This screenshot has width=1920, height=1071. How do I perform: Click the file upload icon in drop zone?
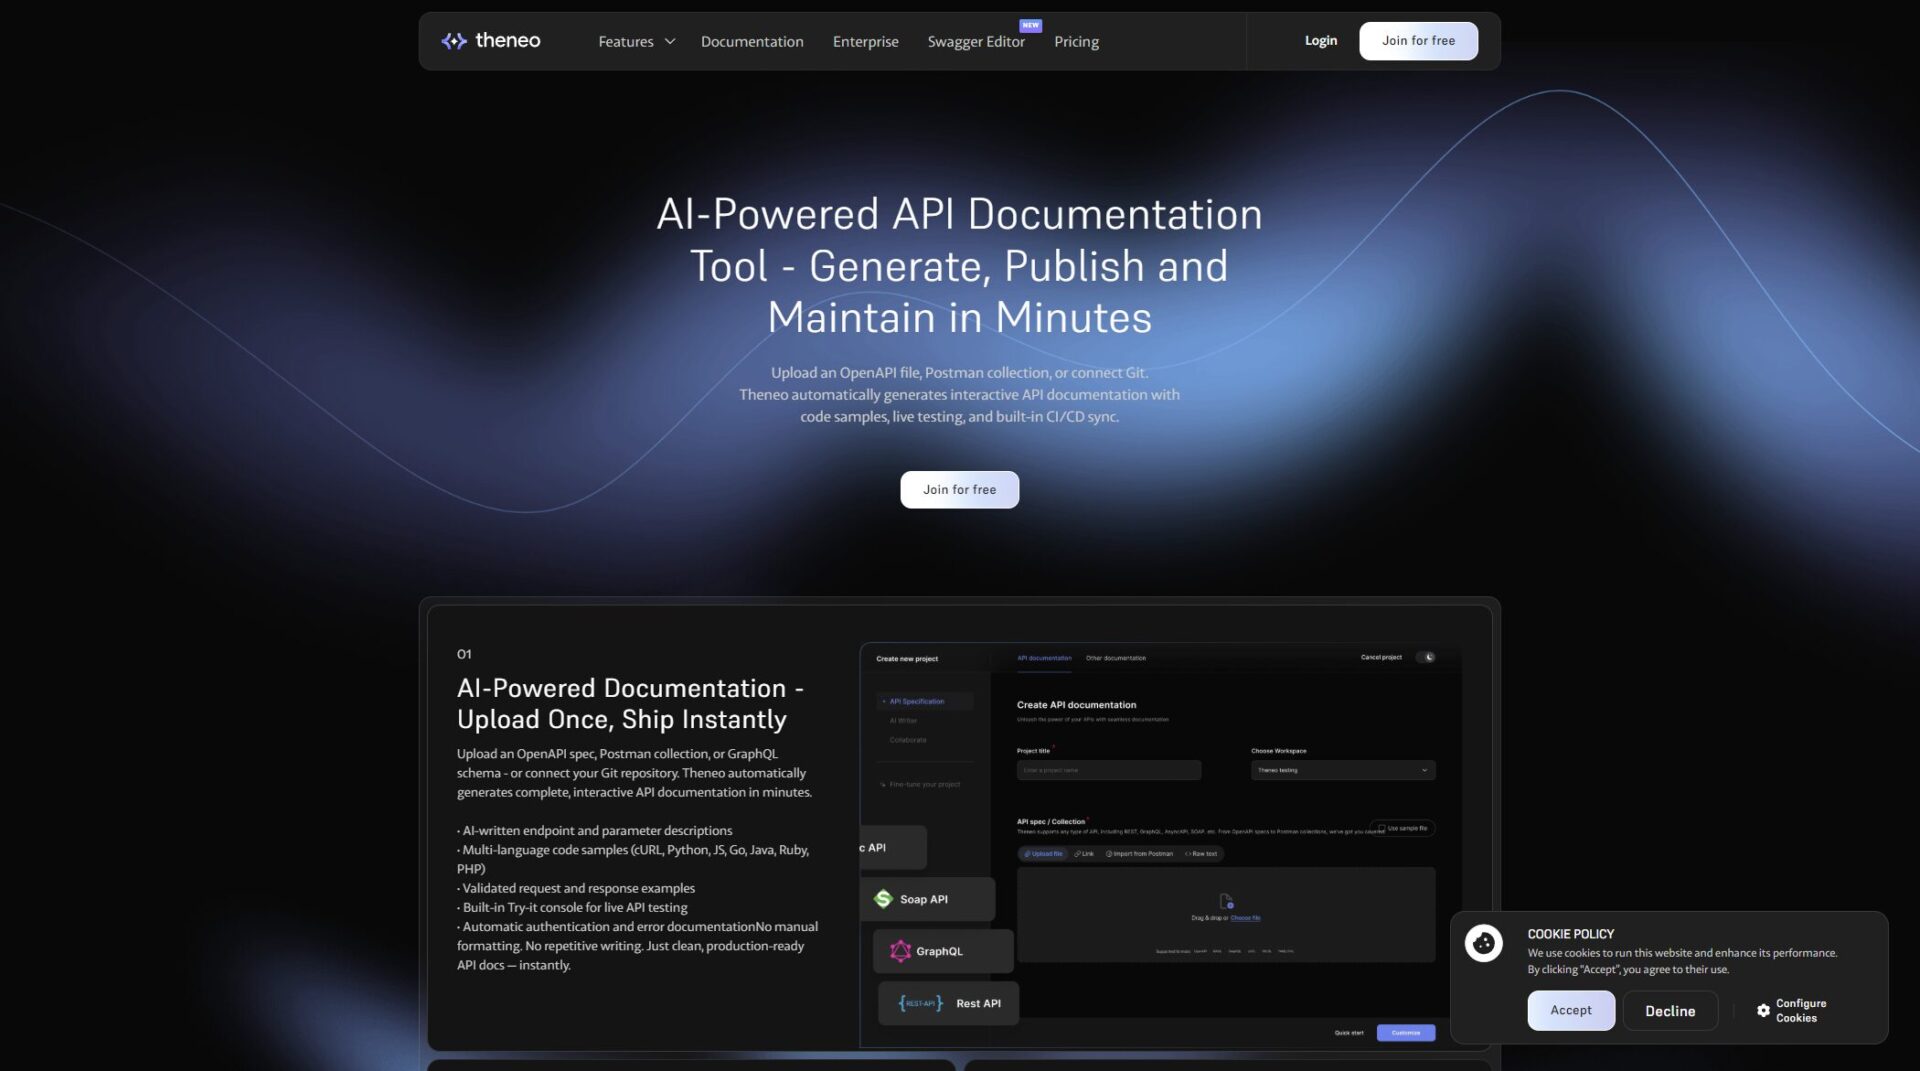tap(1226, 901)
